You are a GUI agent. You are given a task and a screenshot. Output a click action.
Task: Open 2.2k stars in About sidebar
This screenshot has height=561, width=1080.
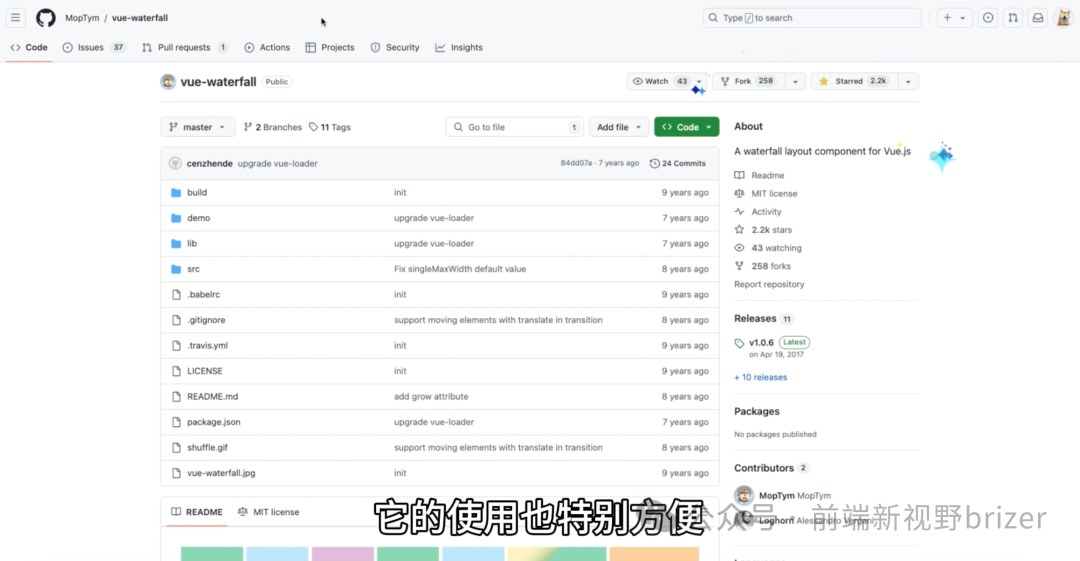coord(763,230)
